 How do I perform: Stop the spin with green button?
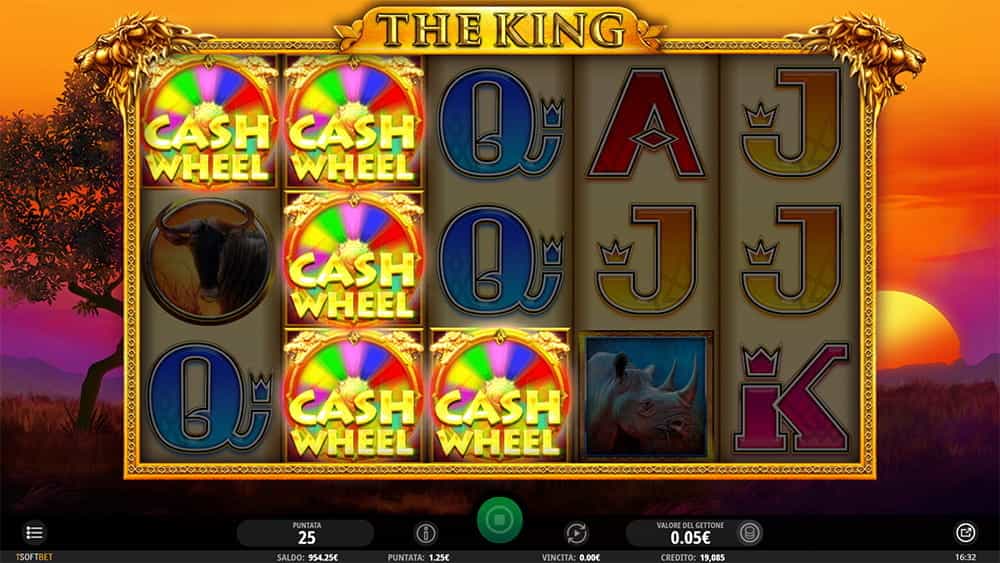click(499, 520)
